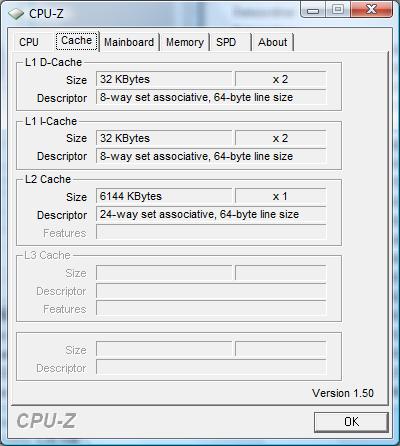The width and height of the screenshot is (400, 446).
Task: Click the L2 Cache x 1 count field
Action: [280, 196]
